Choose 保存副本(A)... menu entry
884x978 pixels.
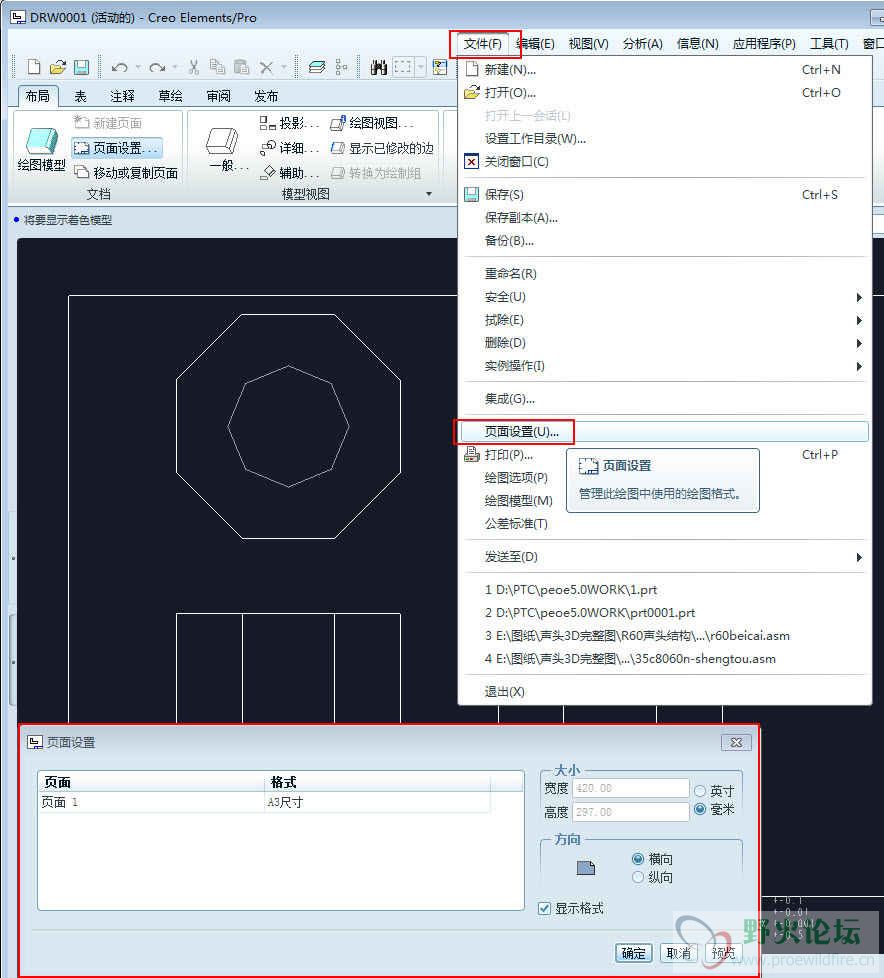pyautogui.click(x=521, y=218)
